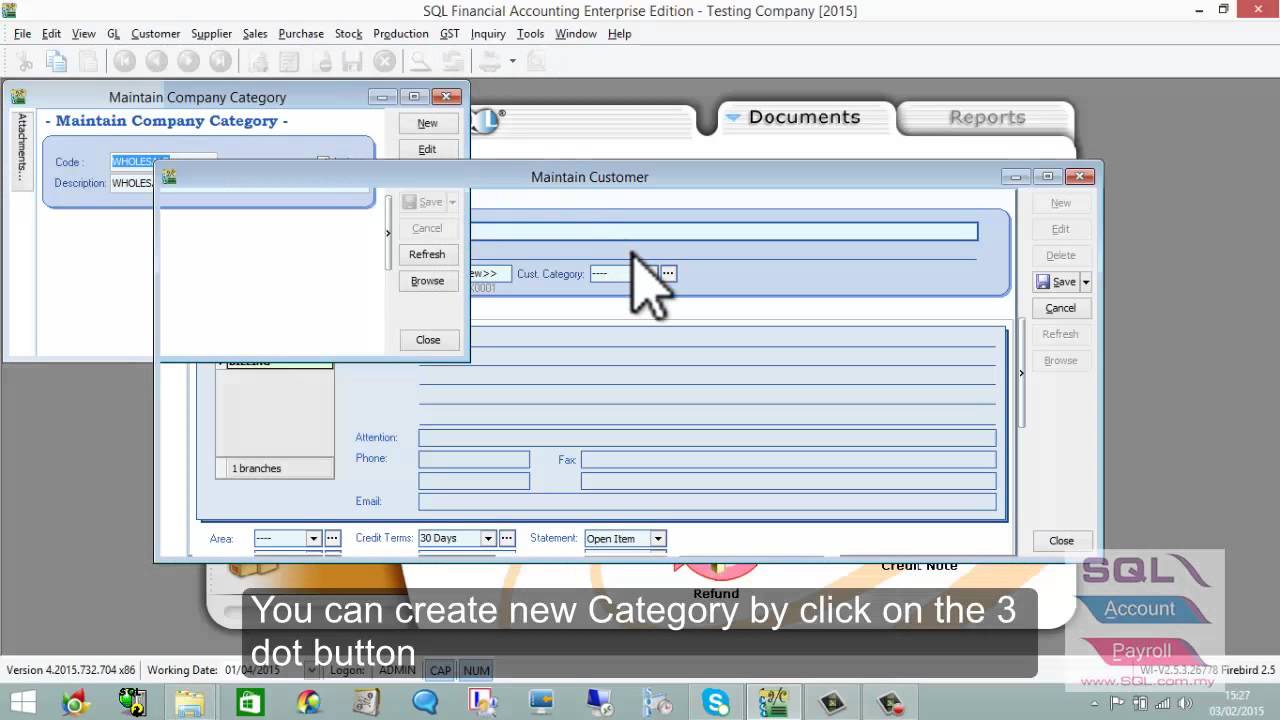Open the Working Date dropdown in status bar
The image size is (1280, 720).
[311, 670]
